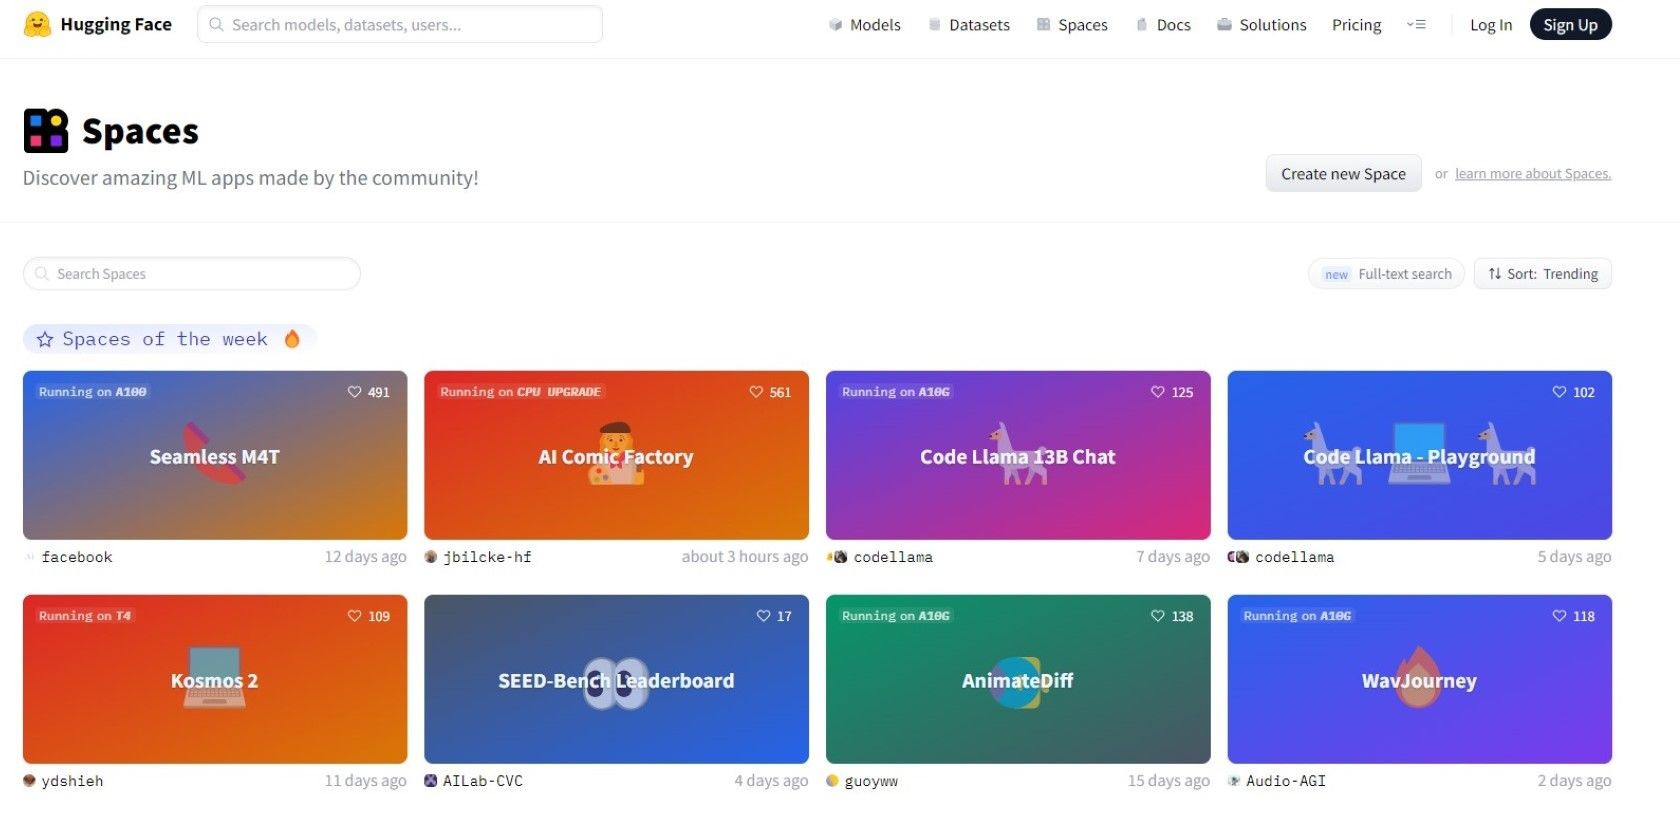
Task: Open the Sort: Trending dropdown
Action: click(1542, 274)
